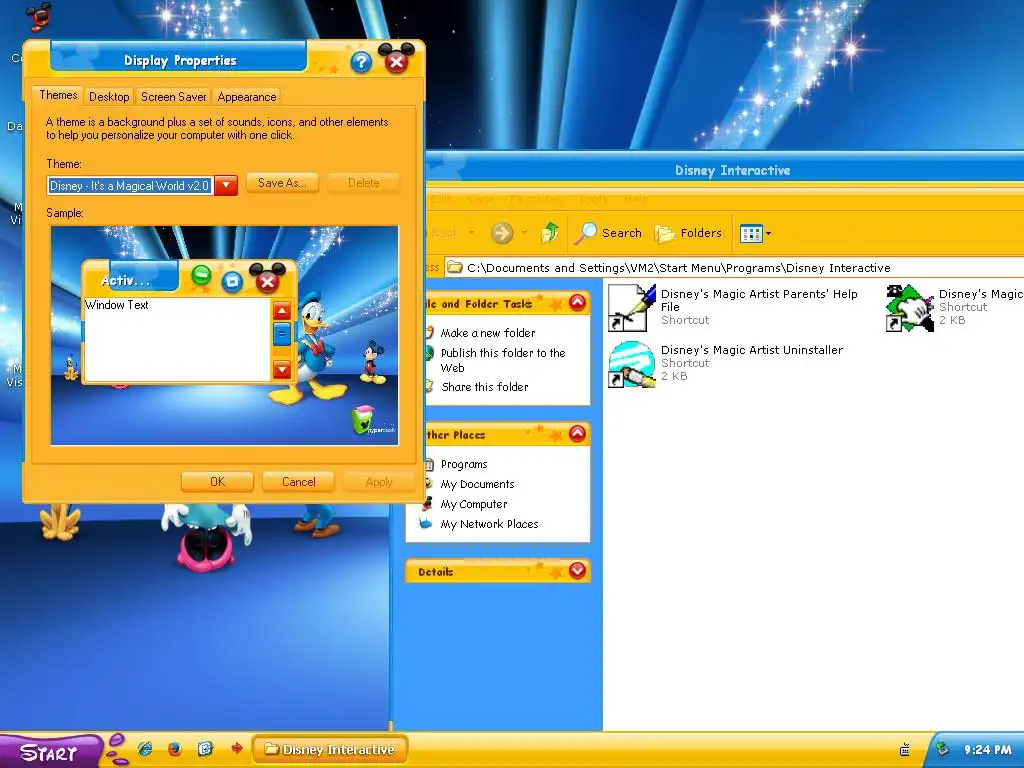Click the Make a new folder link
The width and height of the screenshot is (1024, 768).
click(x=488, y=333)
